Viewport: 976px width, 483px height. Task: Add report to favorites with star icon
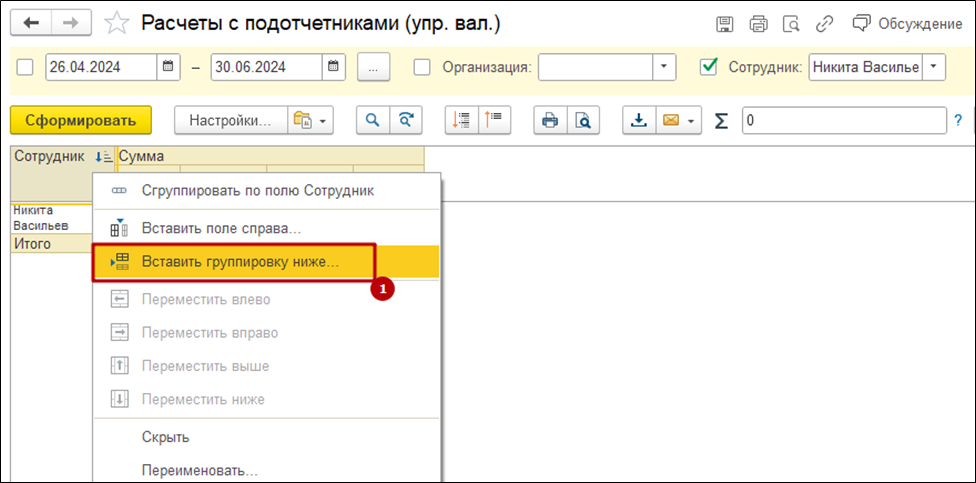[x=117, y=23]
